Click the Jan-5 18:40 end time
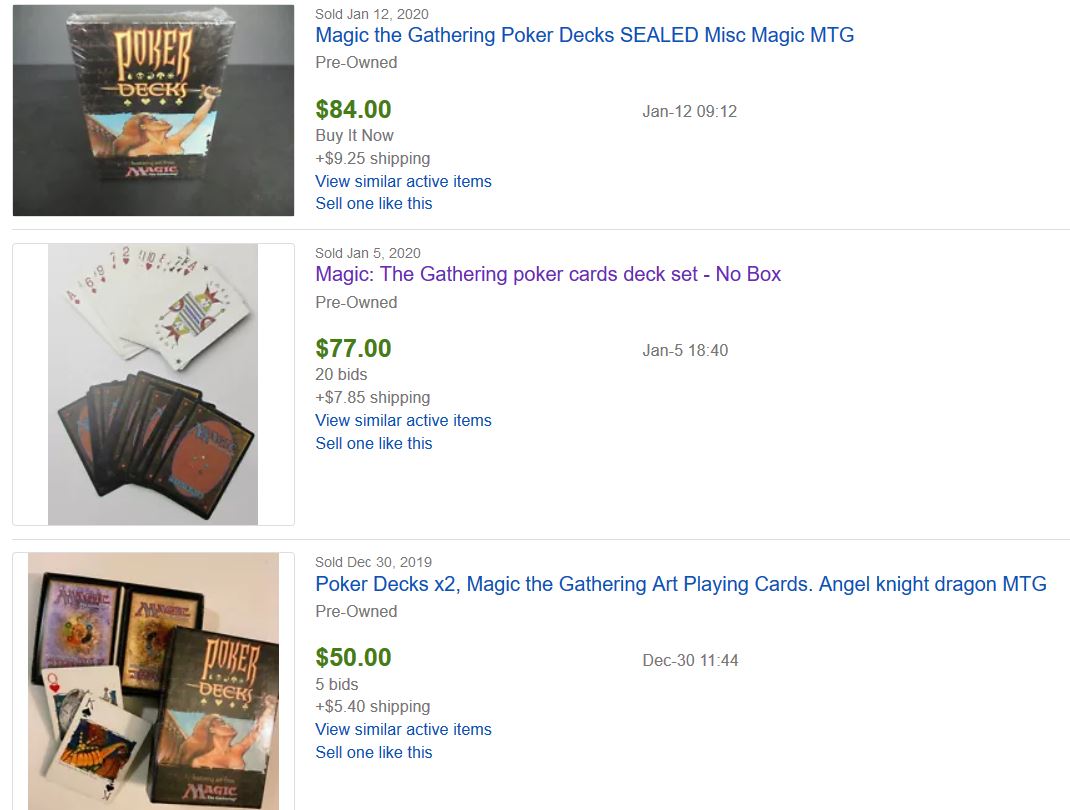The image size is (1070, 810). pyautogui.click(x=685, y=350)
